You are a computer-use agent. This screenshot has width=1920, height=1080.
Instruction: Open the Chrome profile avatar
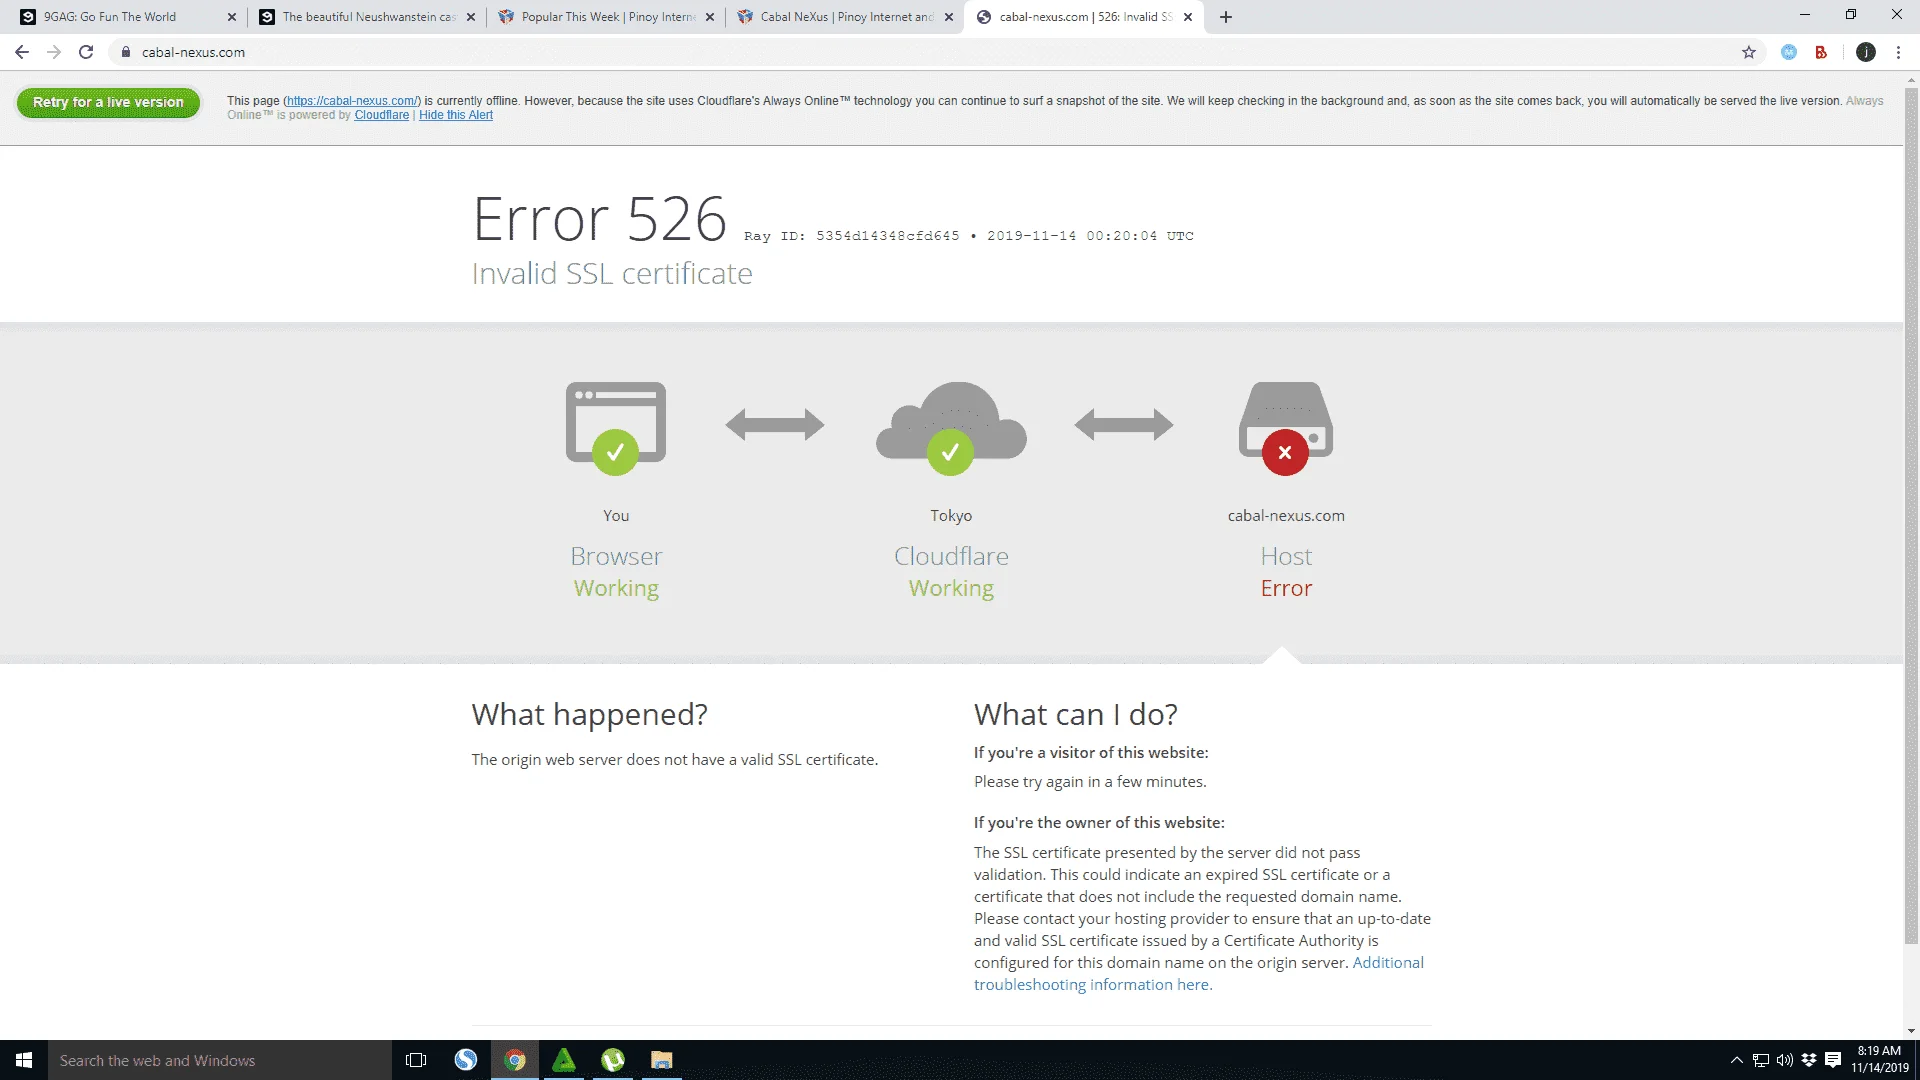pos(1866,52)
